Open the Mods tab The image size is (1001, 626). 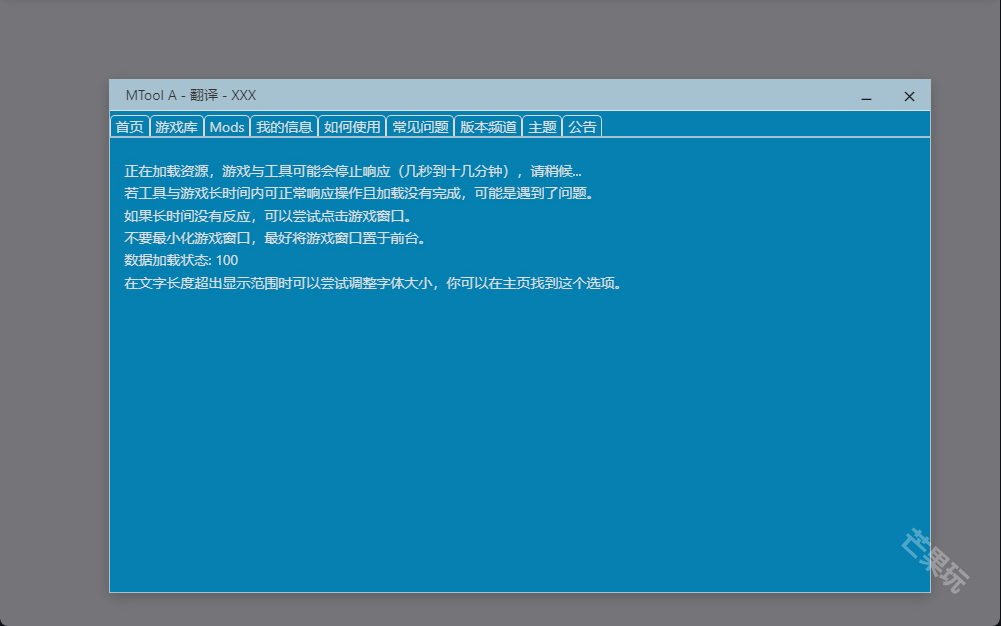click(227, 126)
